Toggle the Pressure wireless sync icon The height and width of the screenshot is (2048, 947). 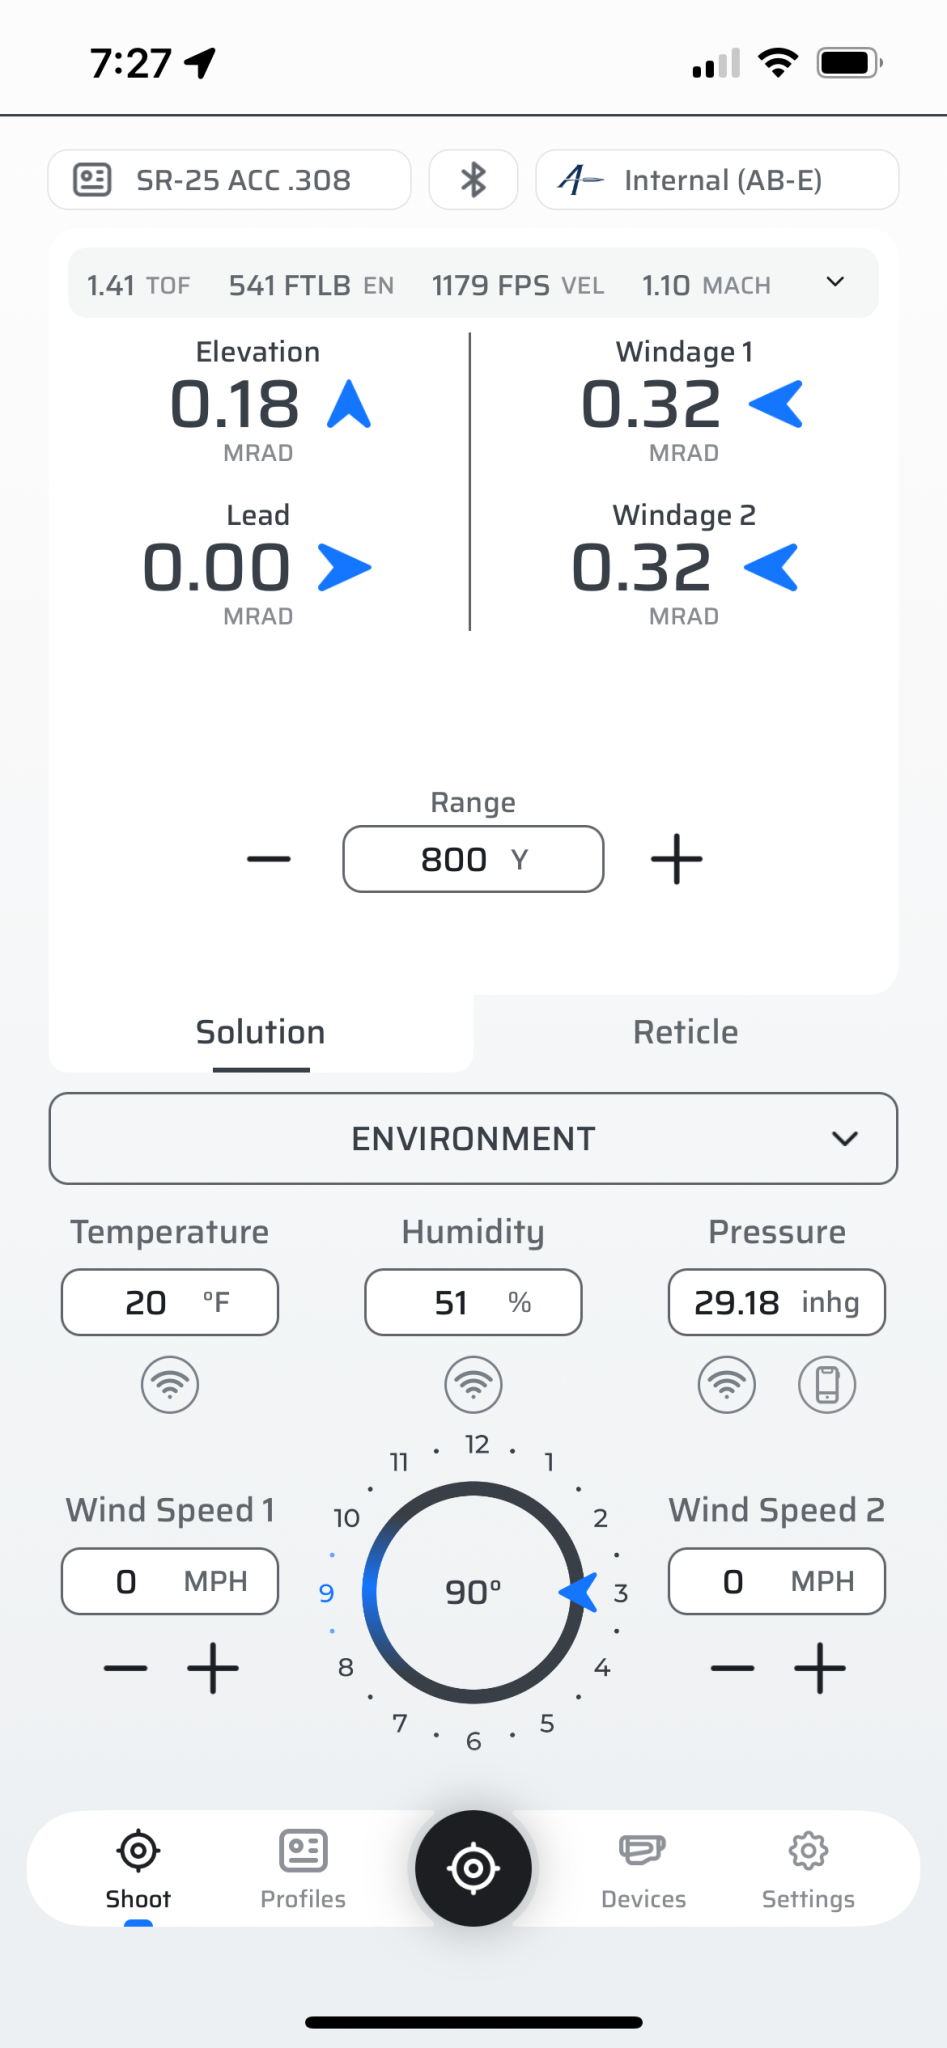tap(727, 1385)
